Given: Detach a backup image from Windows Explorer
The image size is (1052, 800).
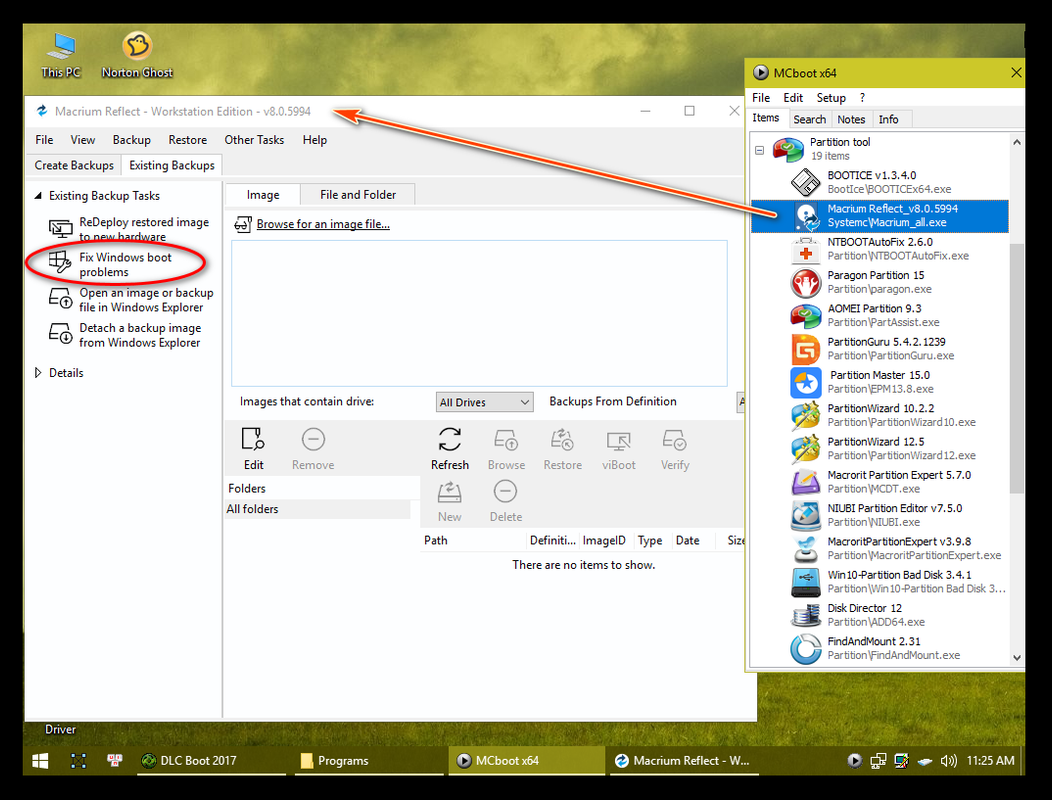Looking at the screenshot, I should coord(125,335).
